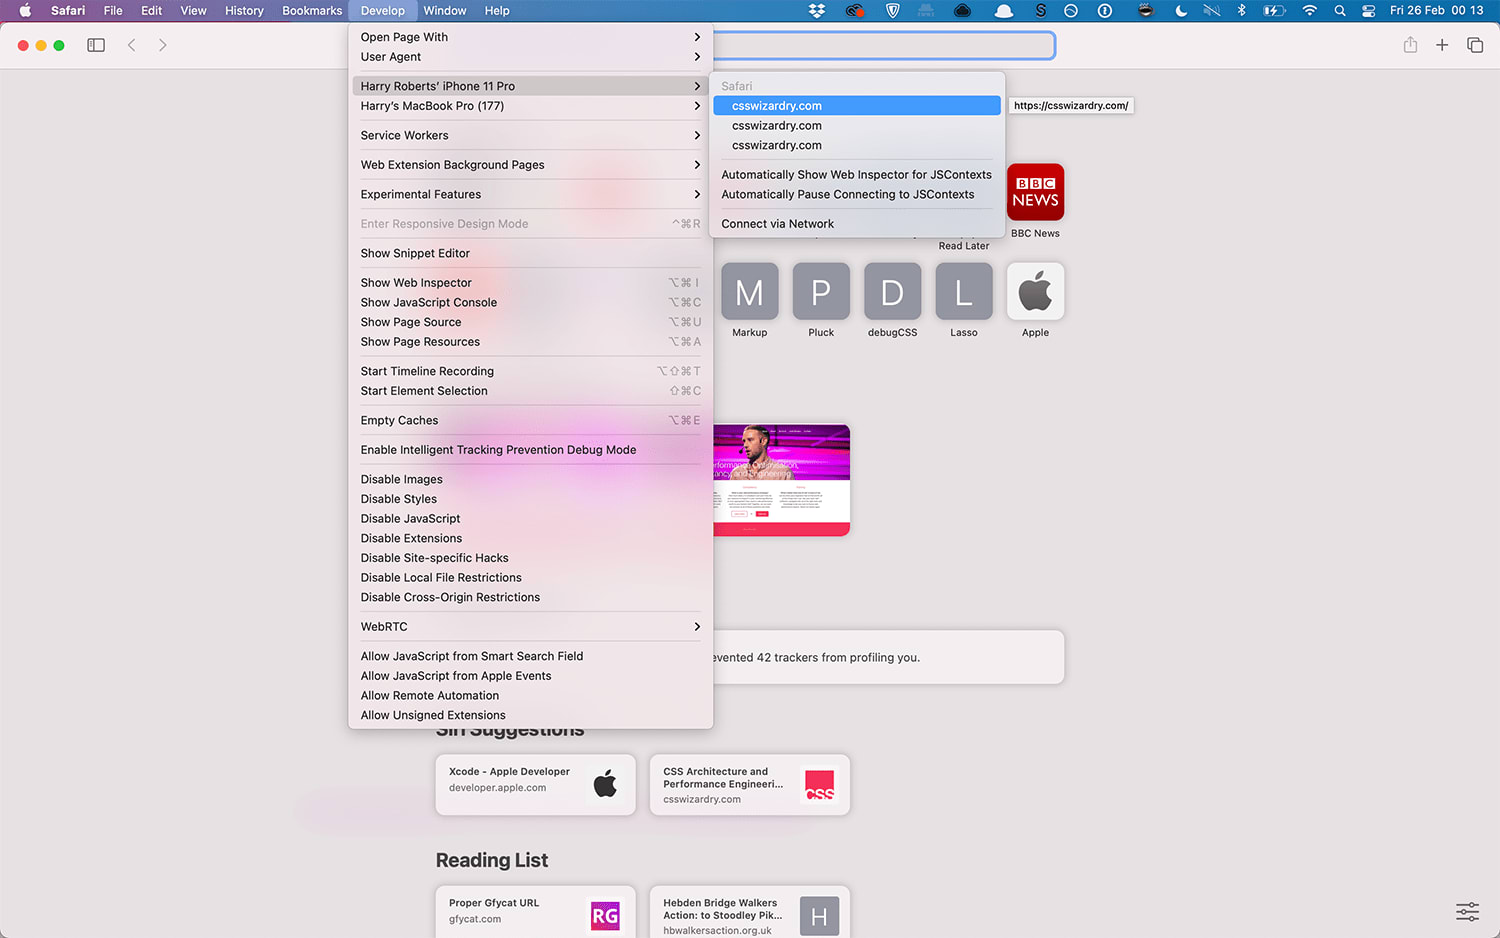
Task: Open the Lasso favourite icon
Action: (x=964, y=291)
